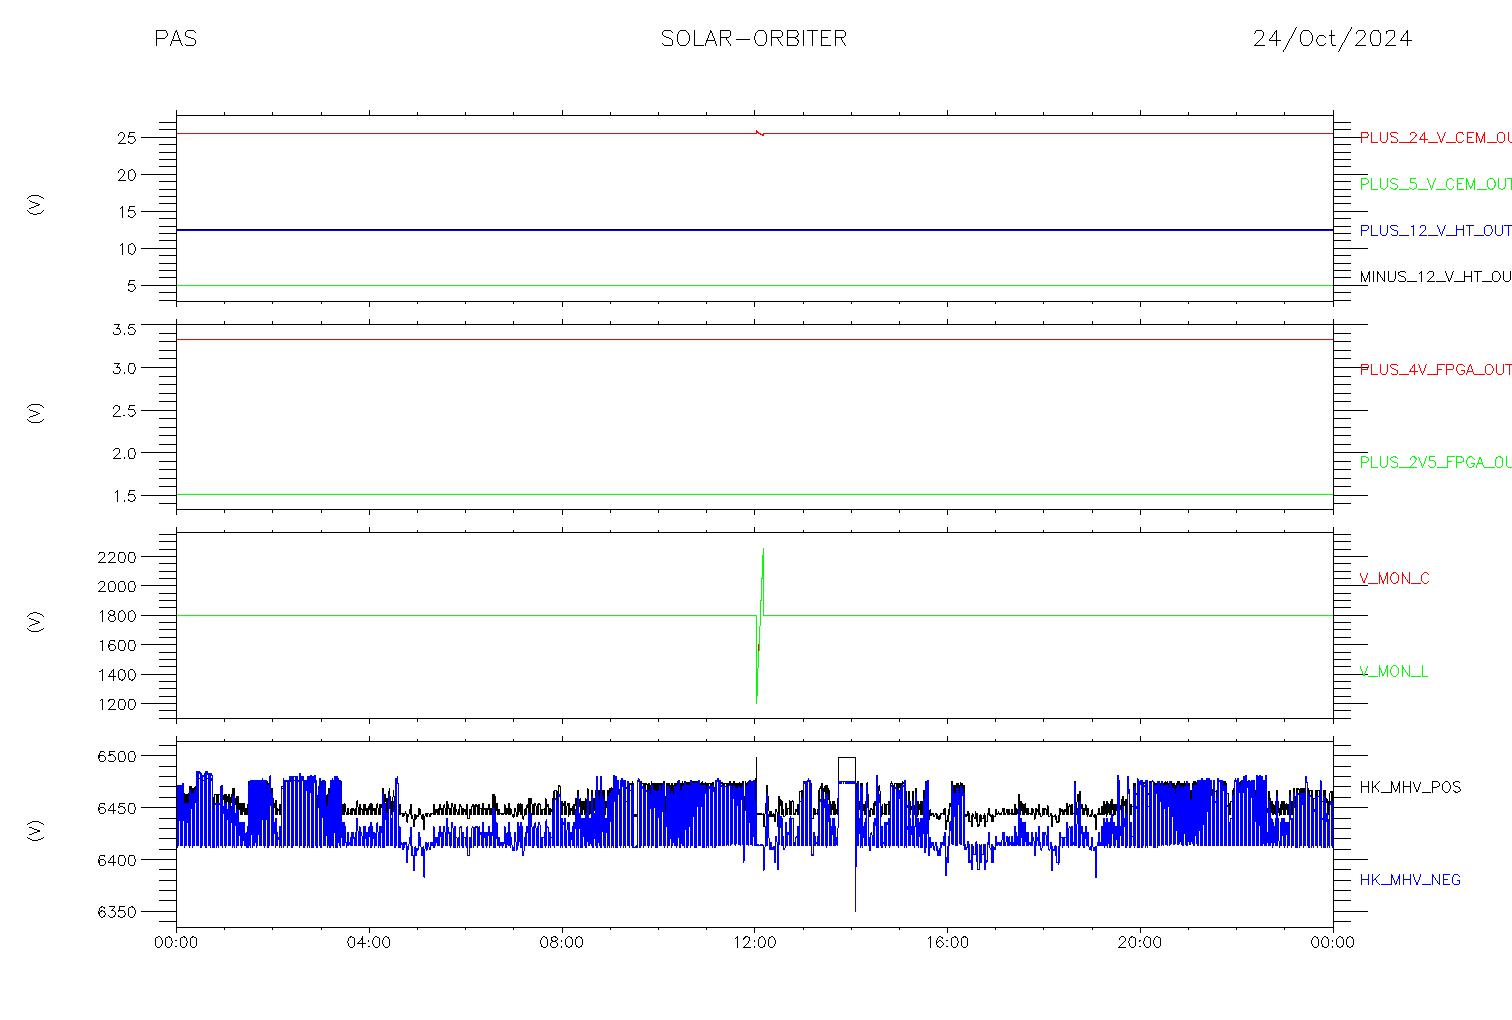This screenshot has height=1020, width=1512.
Task: Click the (V) axis label of the V_MON panel
Action: 36,621
